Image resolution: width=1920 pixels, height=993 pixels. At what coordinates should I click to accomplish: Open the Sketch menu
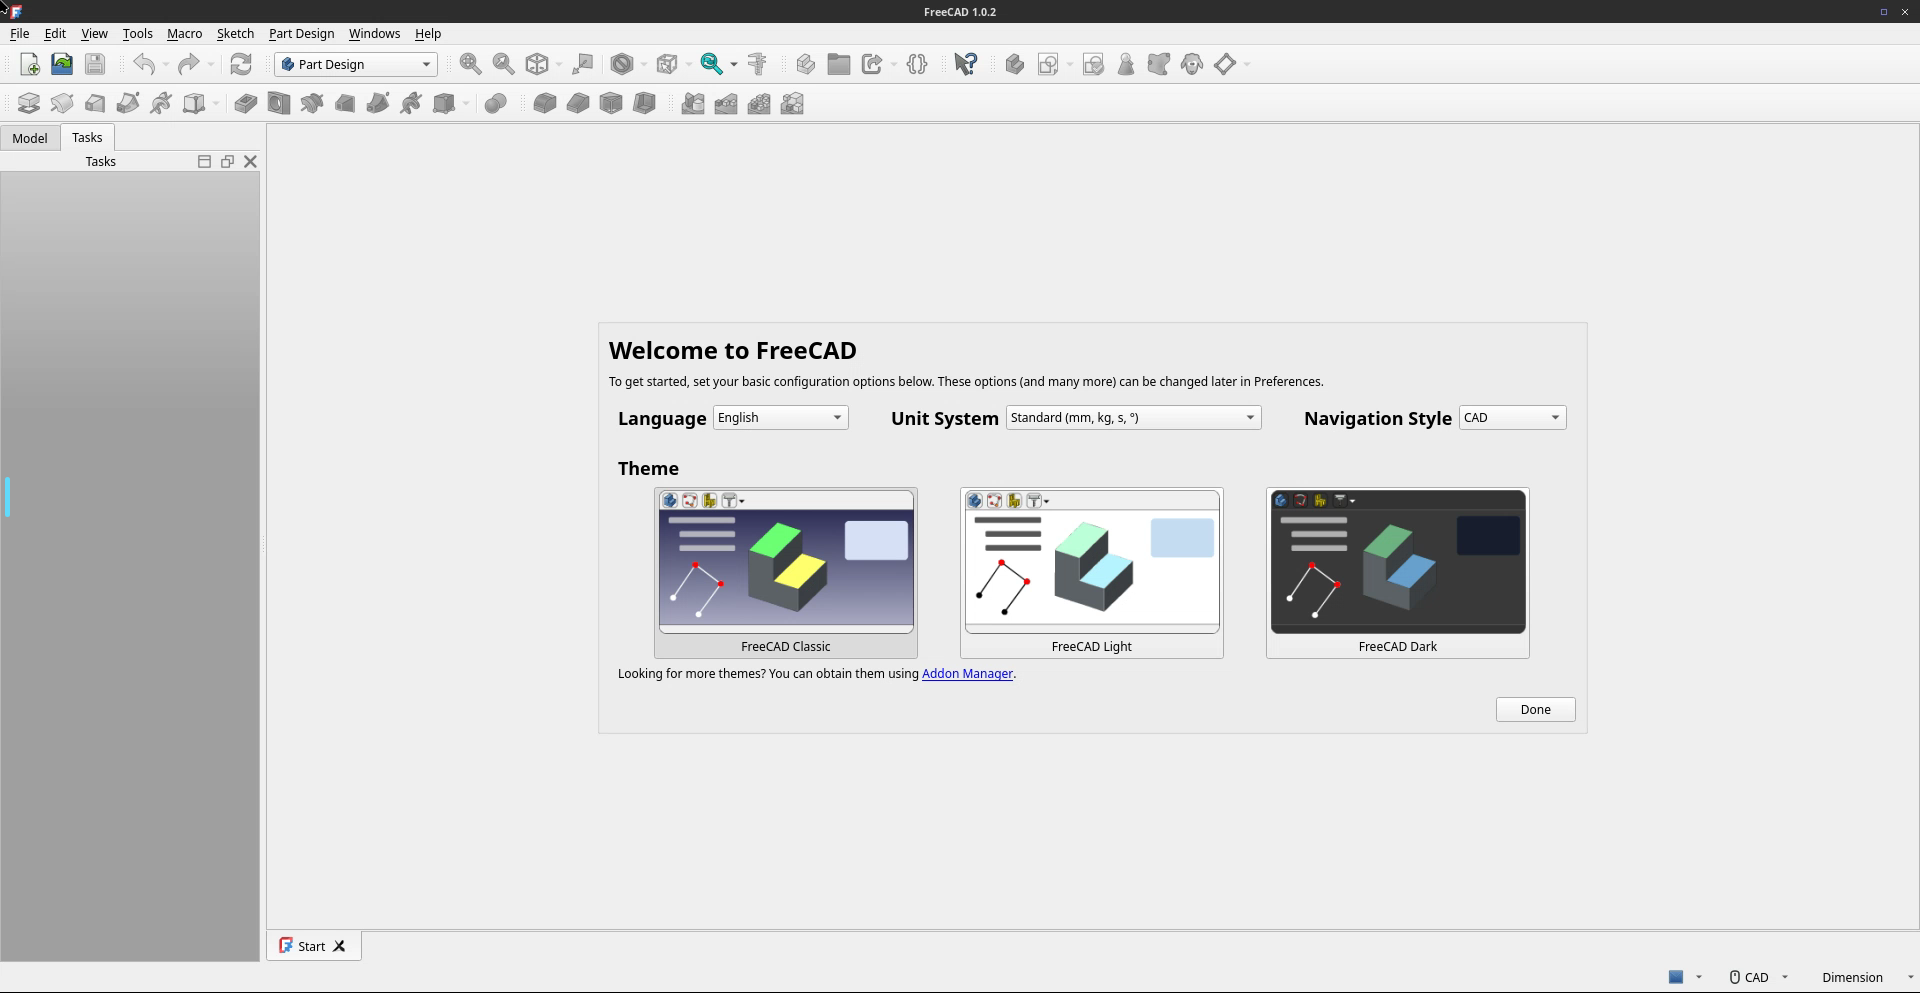(235, 34)
